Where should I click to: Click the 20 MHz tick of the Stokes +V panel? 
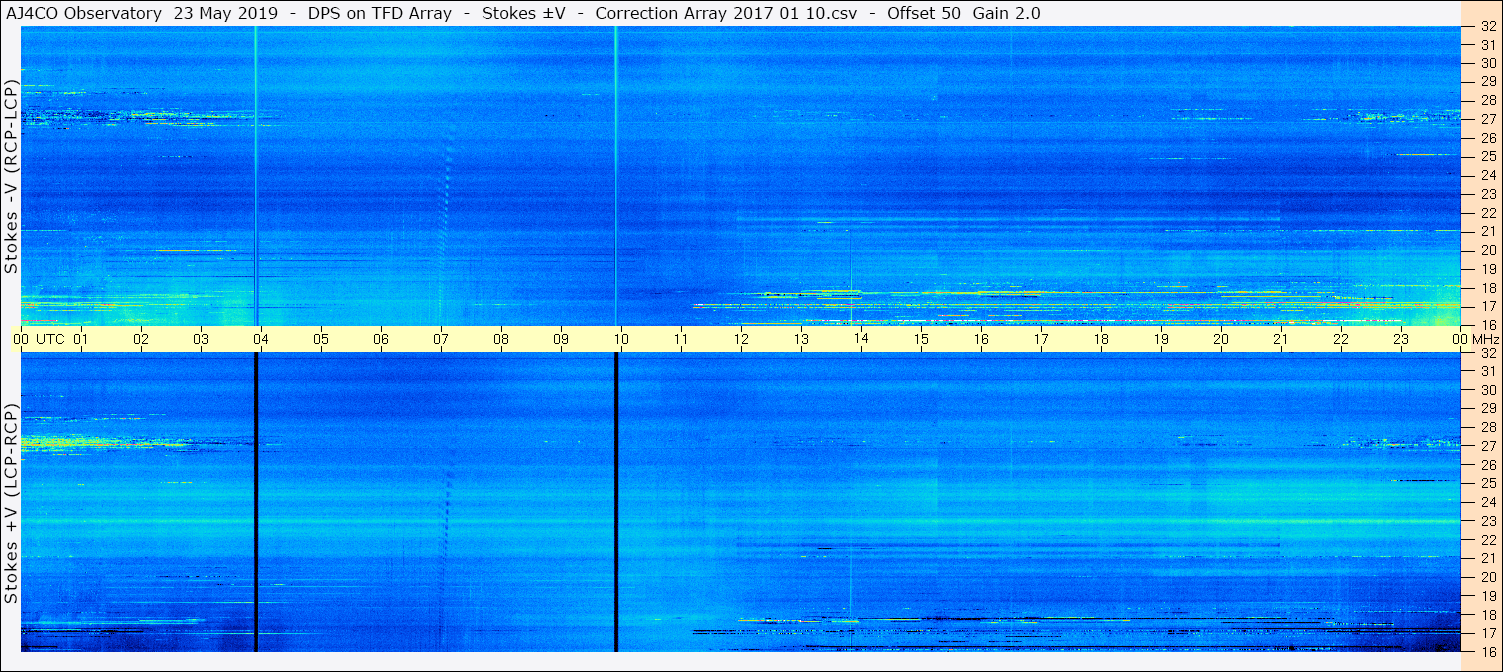pyautogui.click(x=1487, y=577)
